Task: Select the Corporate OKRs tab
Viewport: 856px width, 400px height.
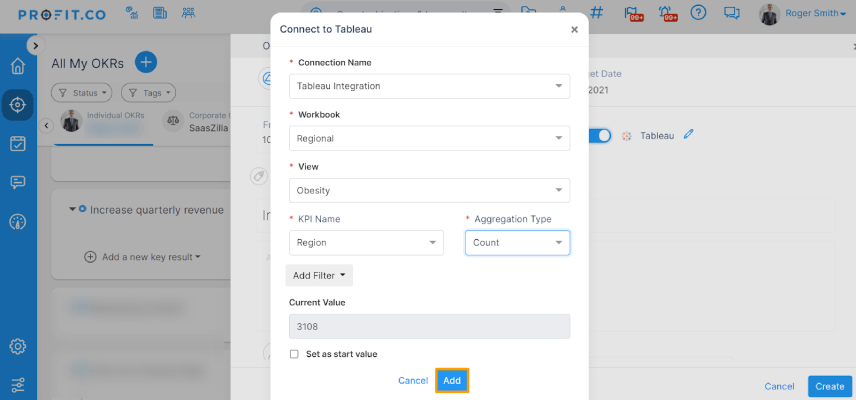Action: [197, 122]
